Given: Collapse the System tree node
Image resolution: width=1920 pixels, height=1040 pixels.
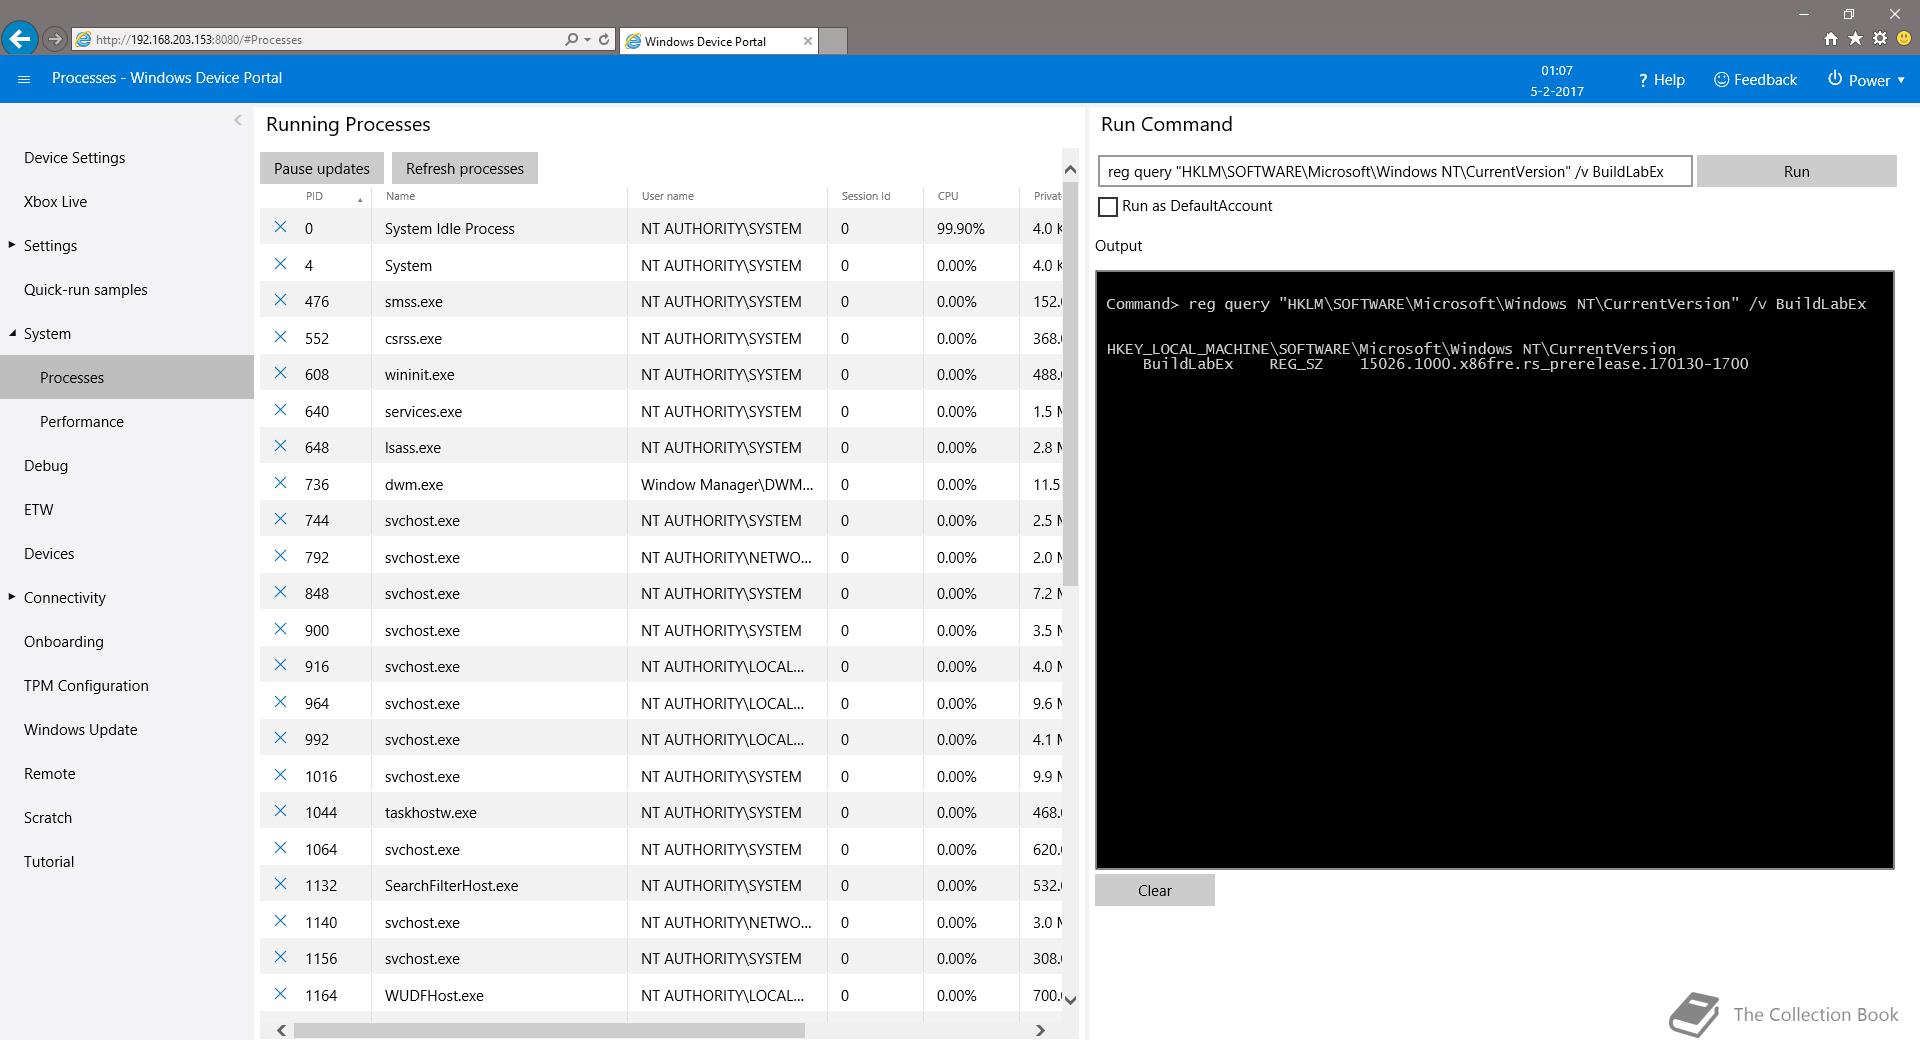Looking at the screenshot, I should (x=12, y=333).
